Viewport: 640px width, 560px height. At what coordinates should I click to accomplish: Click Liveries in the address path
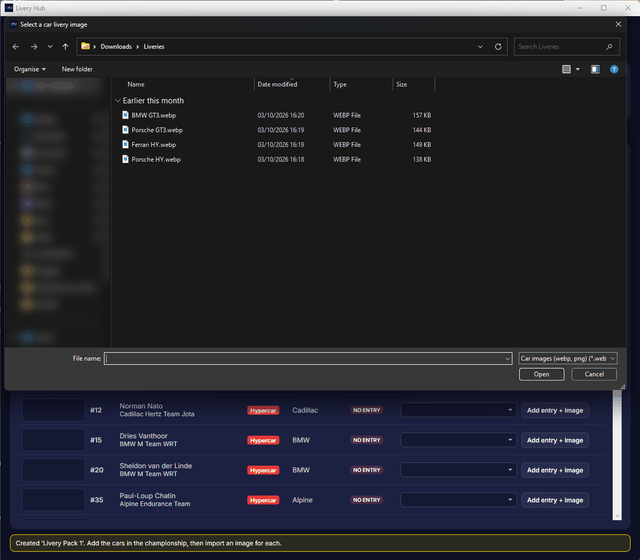(x=154, y=47)
